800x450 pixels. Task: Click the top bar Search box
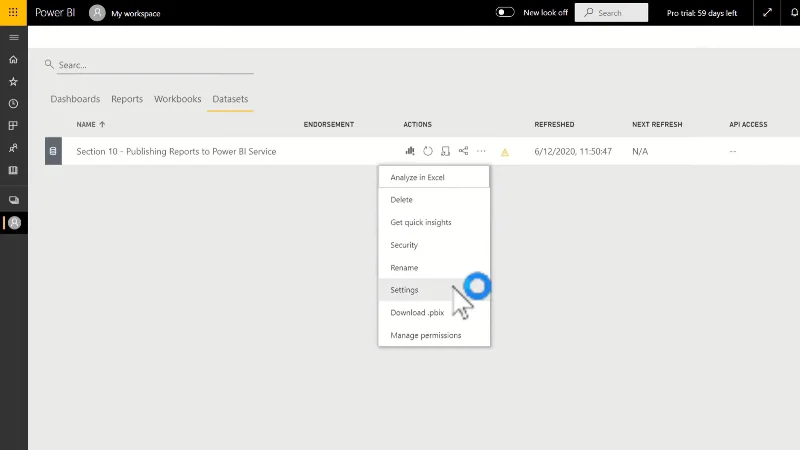611,13
